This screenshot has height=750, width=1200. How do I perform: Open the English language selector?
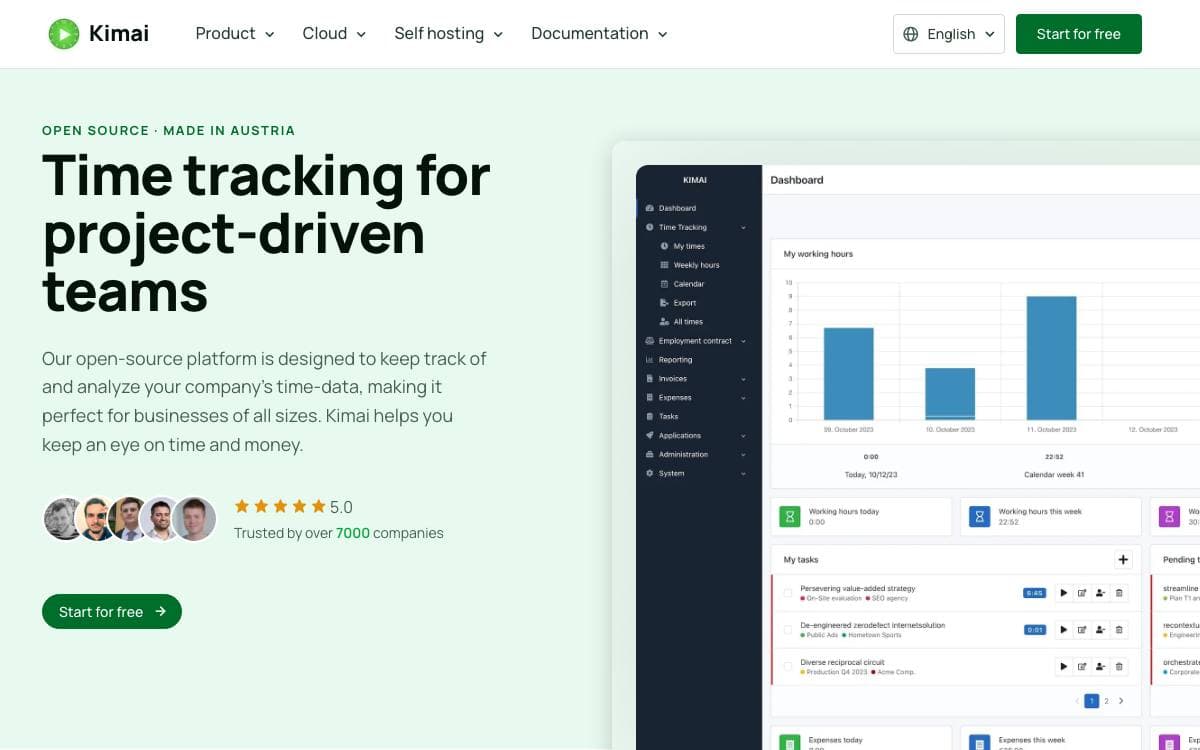[949, 34]
